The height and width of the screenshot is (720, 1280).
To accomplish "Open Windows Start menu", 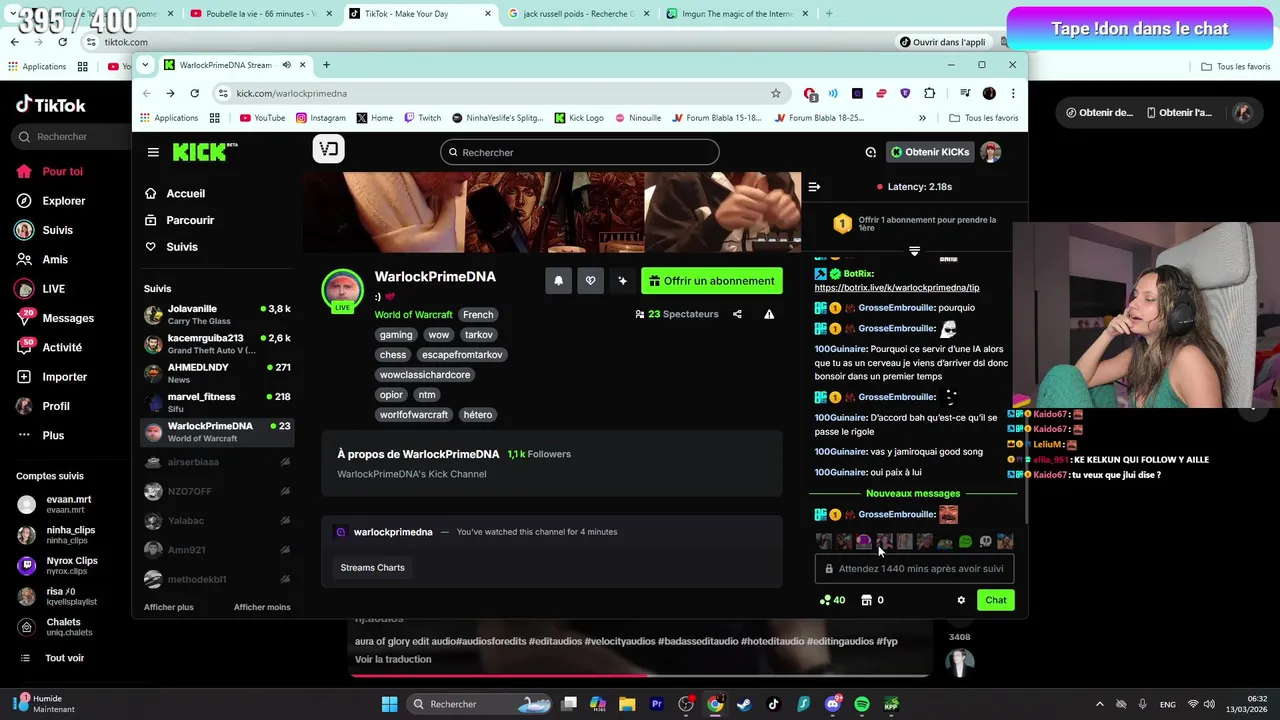I will click(389, 704).
